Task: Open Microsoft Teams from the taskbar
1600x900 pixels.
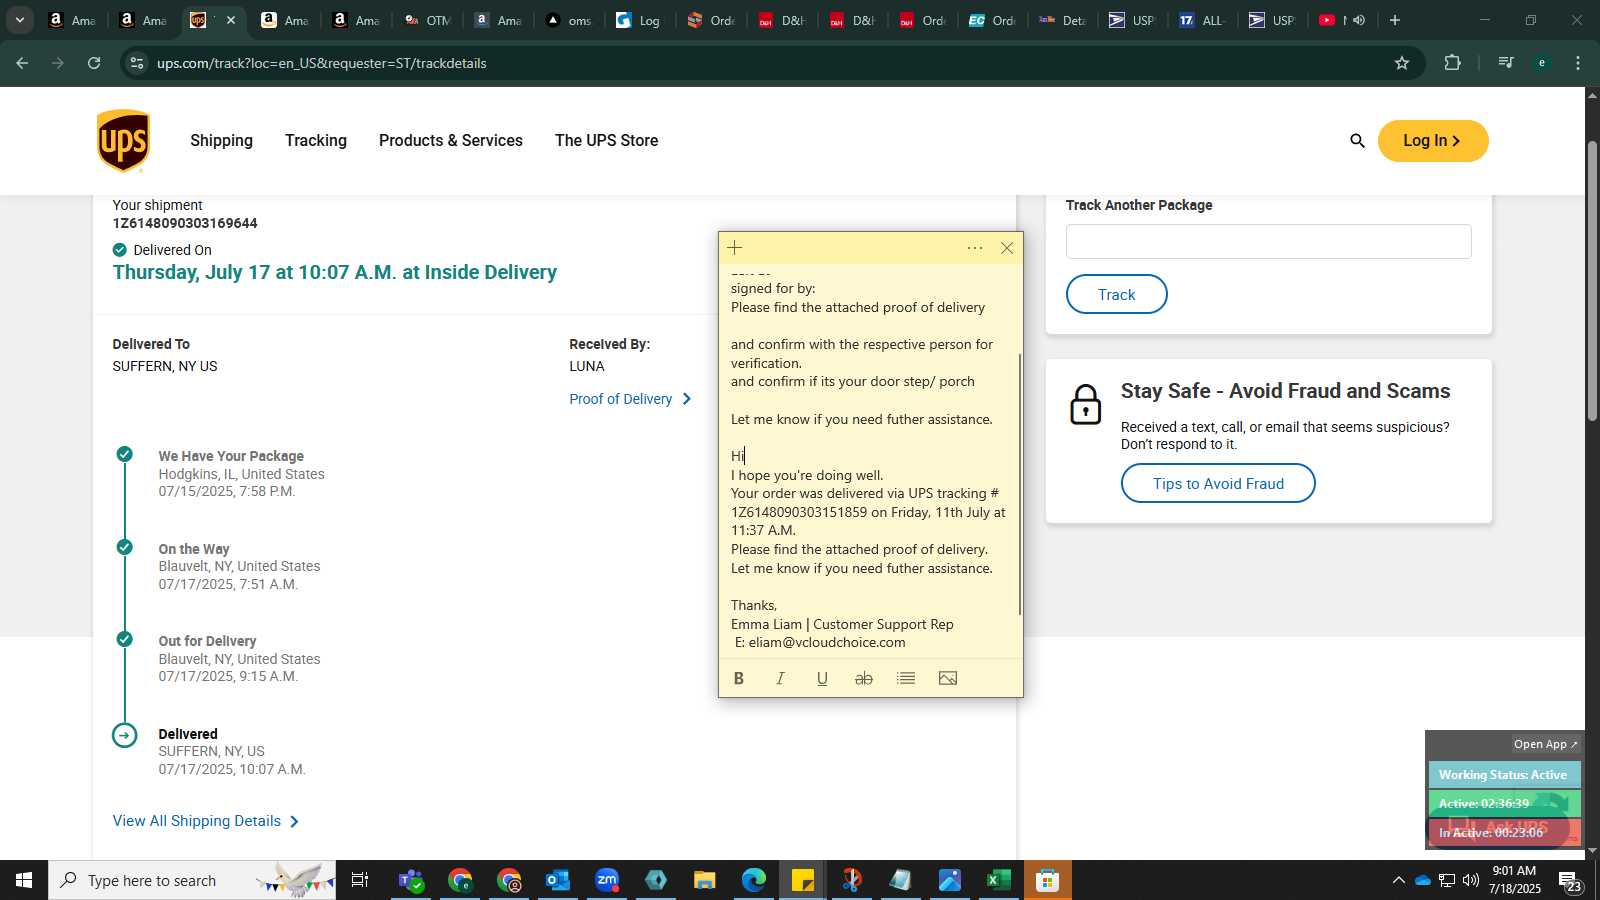Action: click(x=411, y=880)
